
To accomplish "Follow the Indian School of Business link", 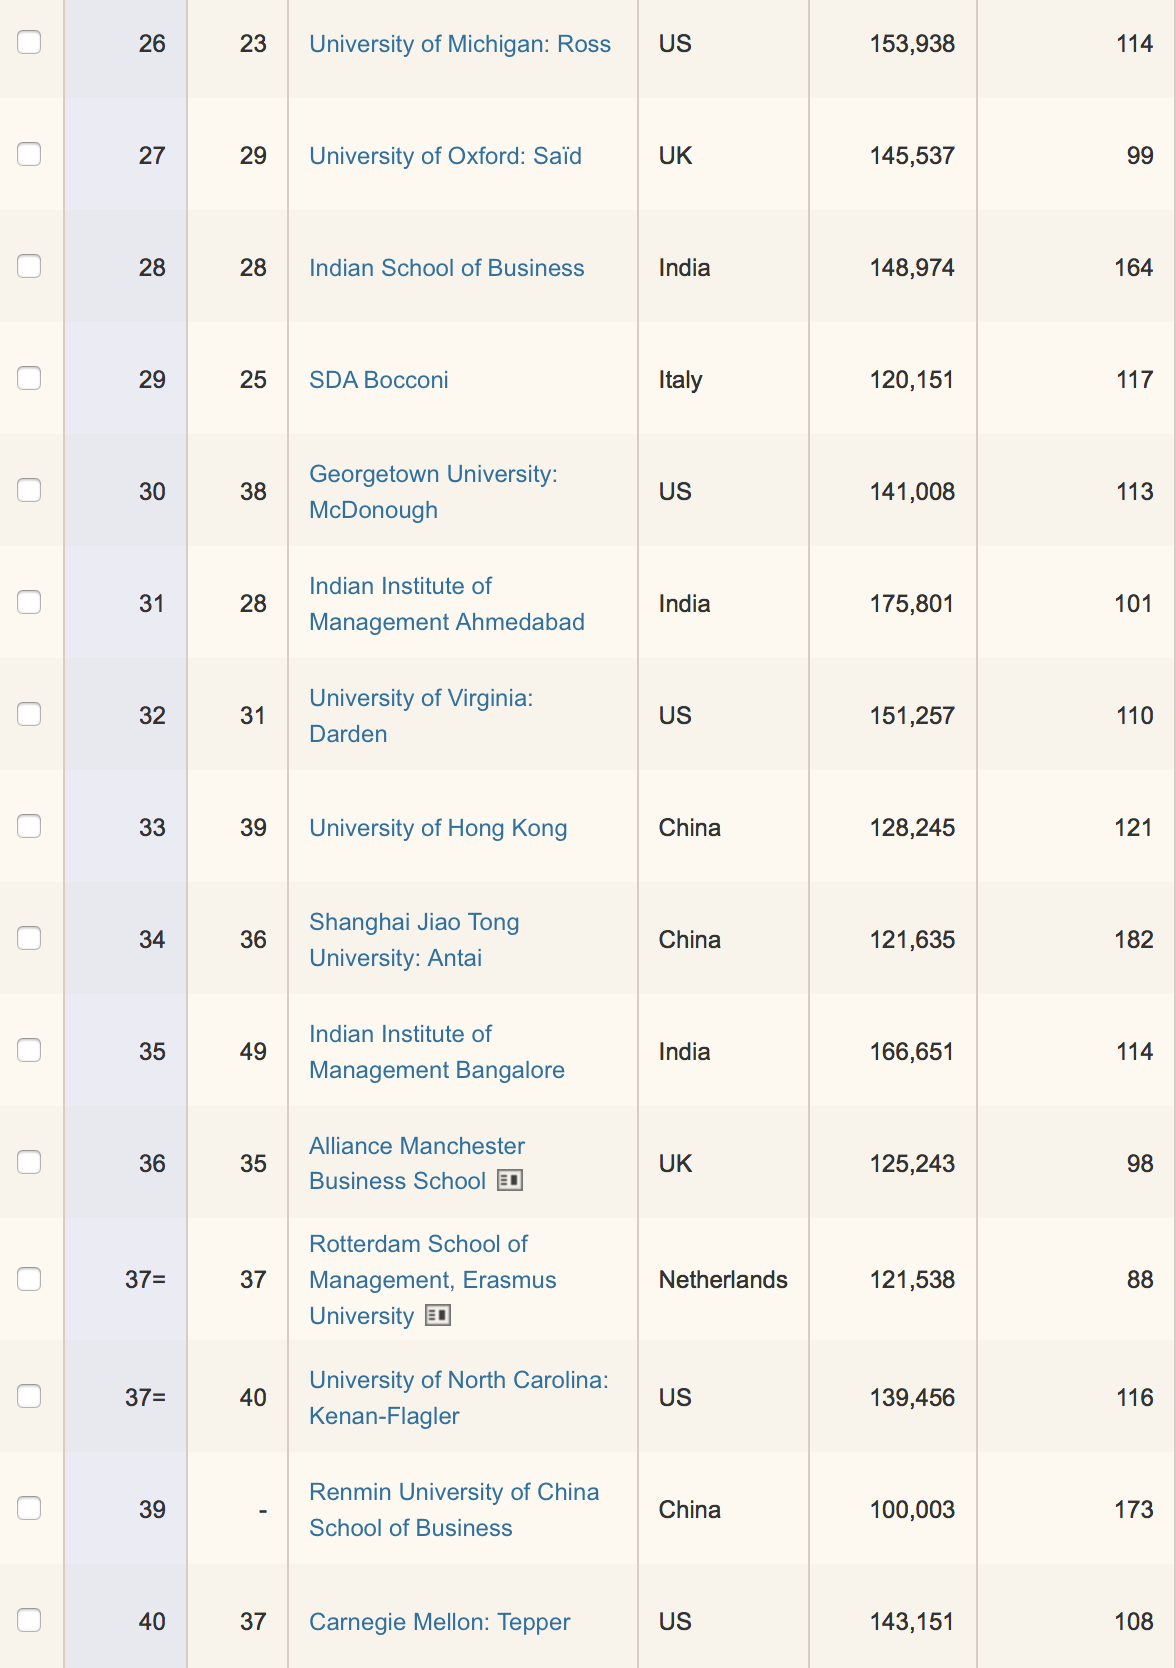I will (x=447, y=268).
